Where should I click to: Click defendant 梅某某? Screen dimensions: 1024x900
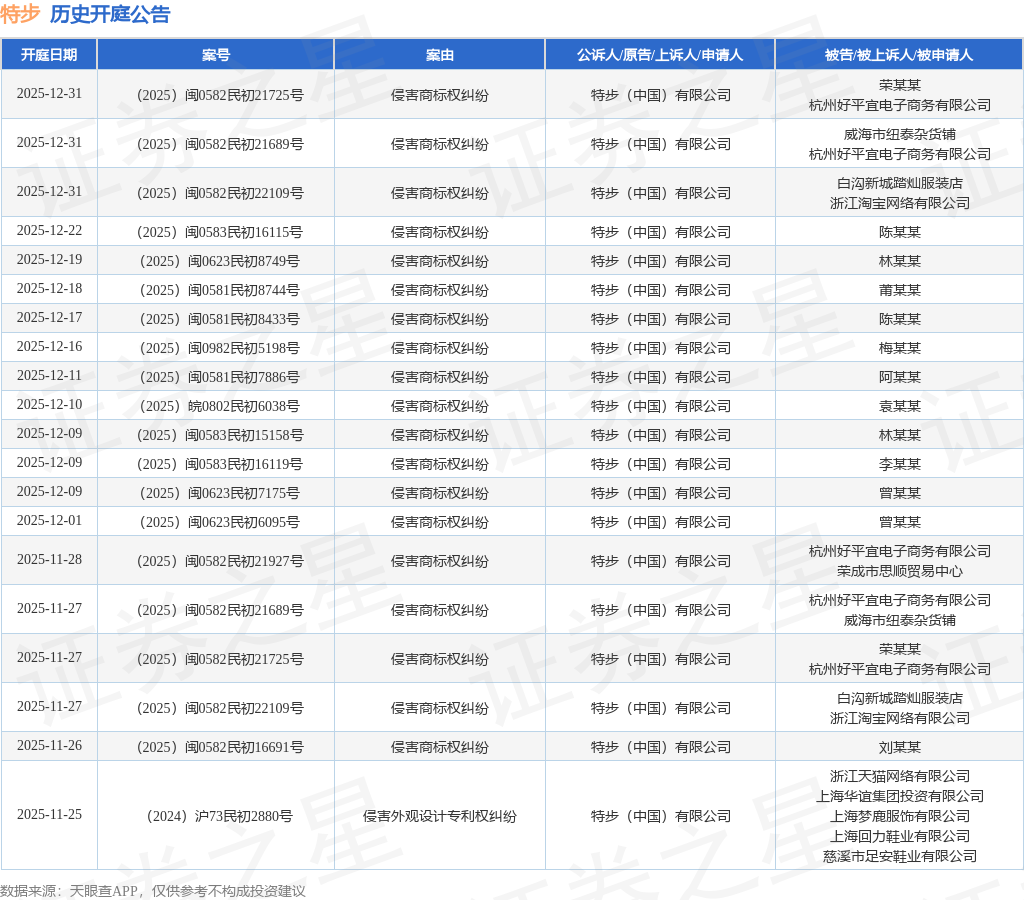pos(899,347)
